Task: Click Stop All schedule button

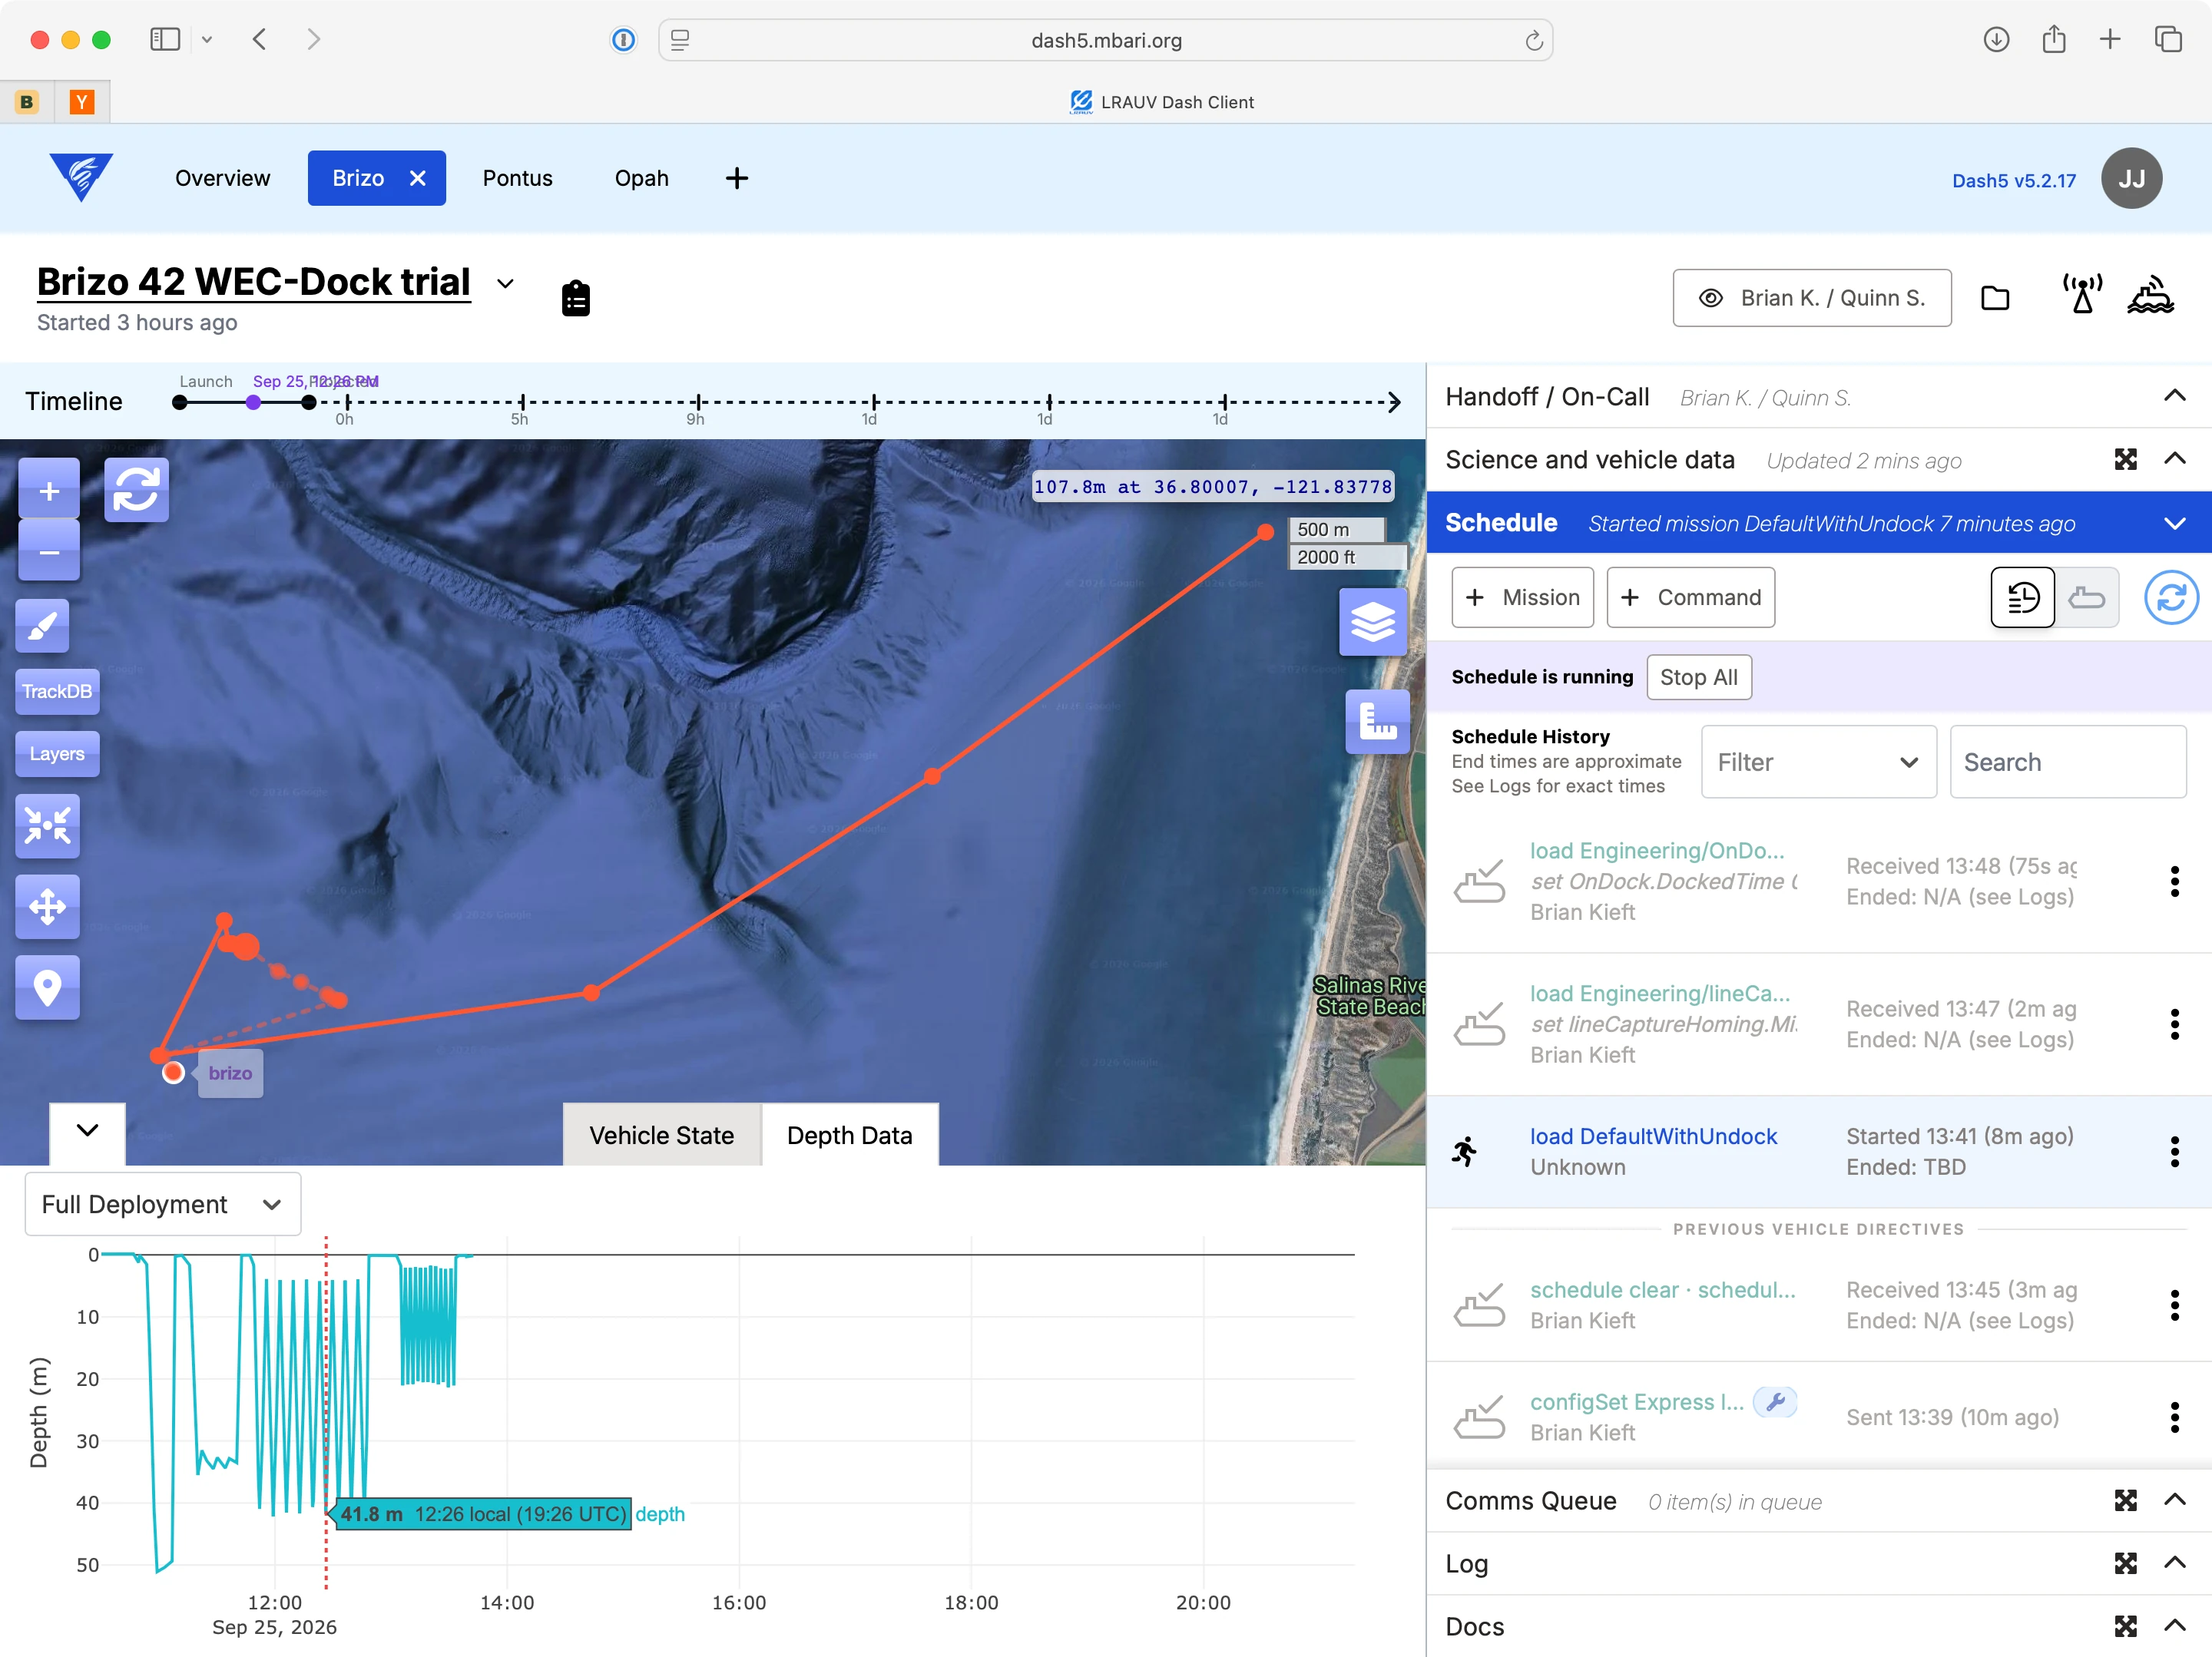Action: 1698,677
